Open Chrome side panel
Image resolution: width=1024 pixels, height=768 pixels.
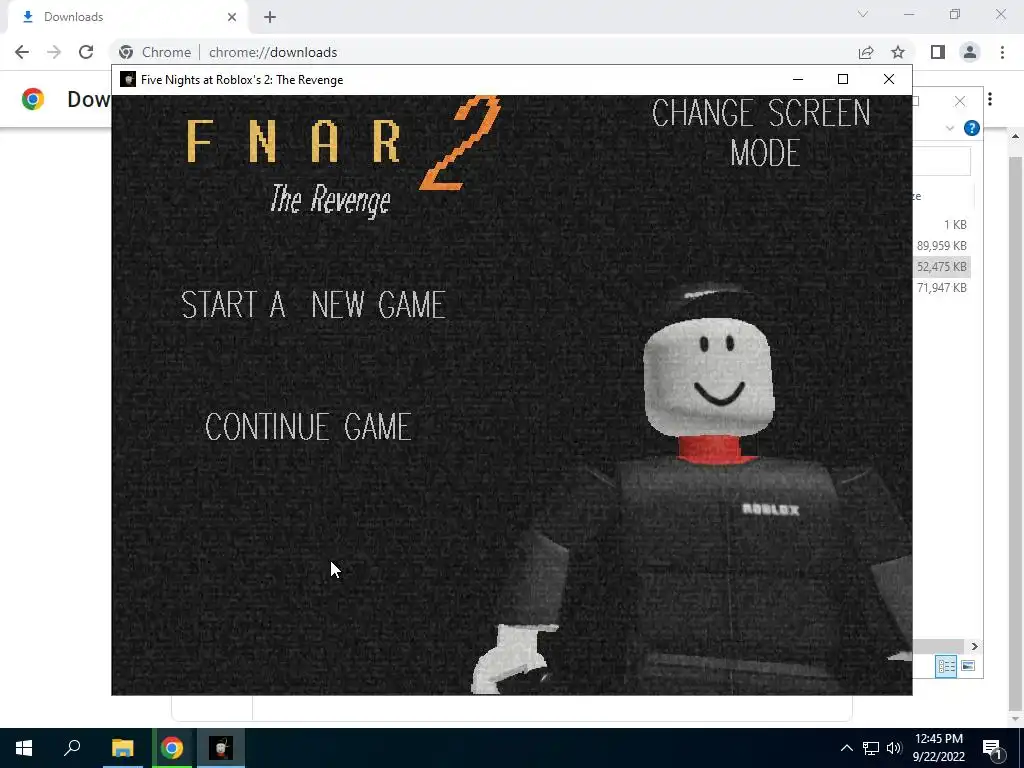click(x=938, y=52)
